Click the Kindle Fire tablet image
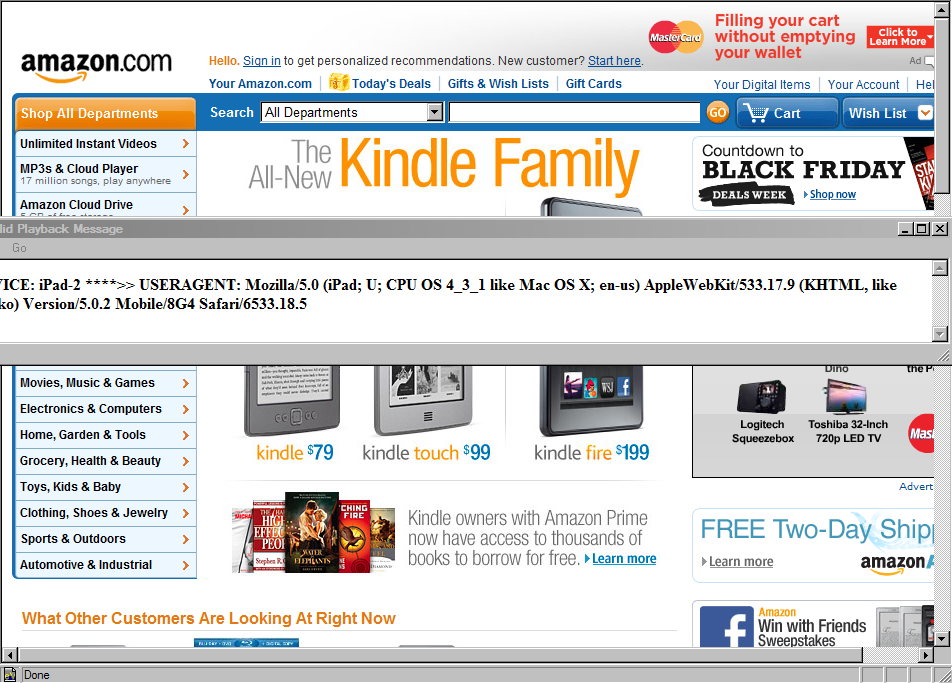Screen dimensions: 952x683 pos(591,401)
